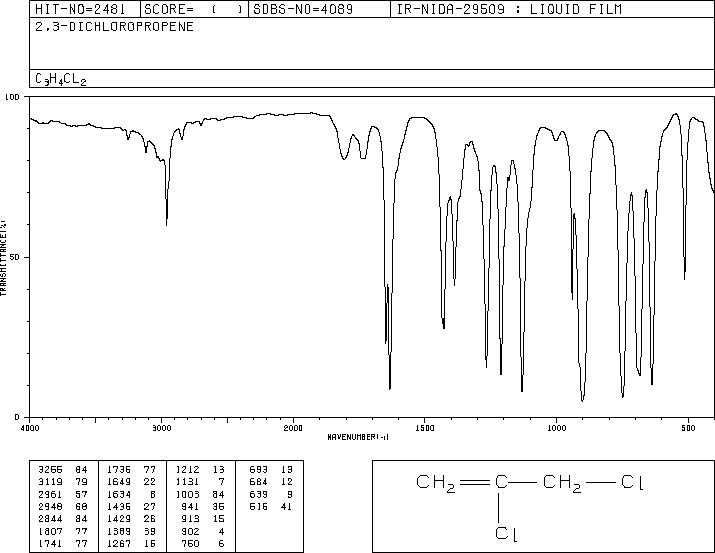Viewport: 715px width, 553px height.
Task: Click the 2000 wavenumber axis label
Action: pyautogui.click(x=293, y=428)
